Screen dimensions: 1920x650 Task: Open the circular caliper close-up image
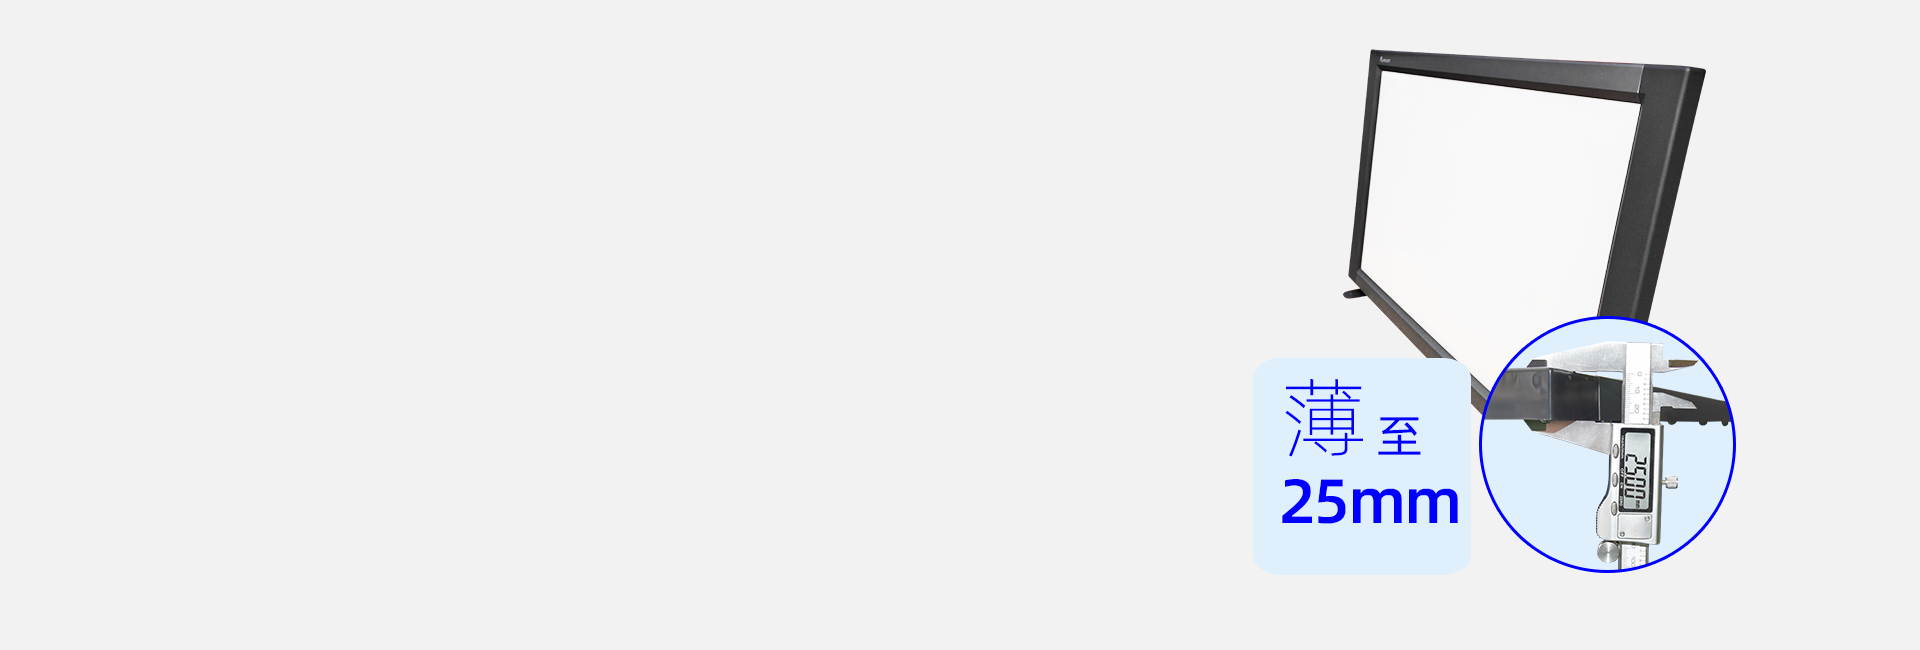pyautogui.click(x=1607, y=445)
